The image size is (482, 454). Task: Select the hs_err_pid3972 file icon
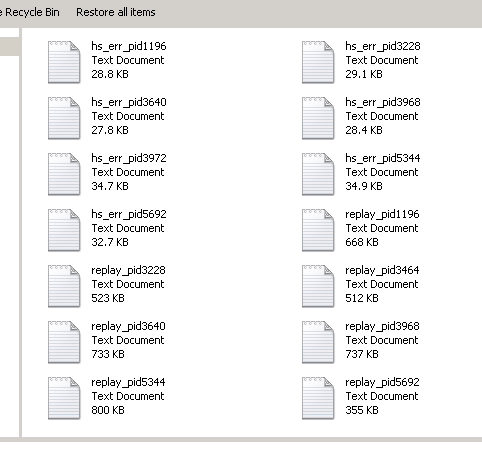pyautogui.click(x=64, y=174)
